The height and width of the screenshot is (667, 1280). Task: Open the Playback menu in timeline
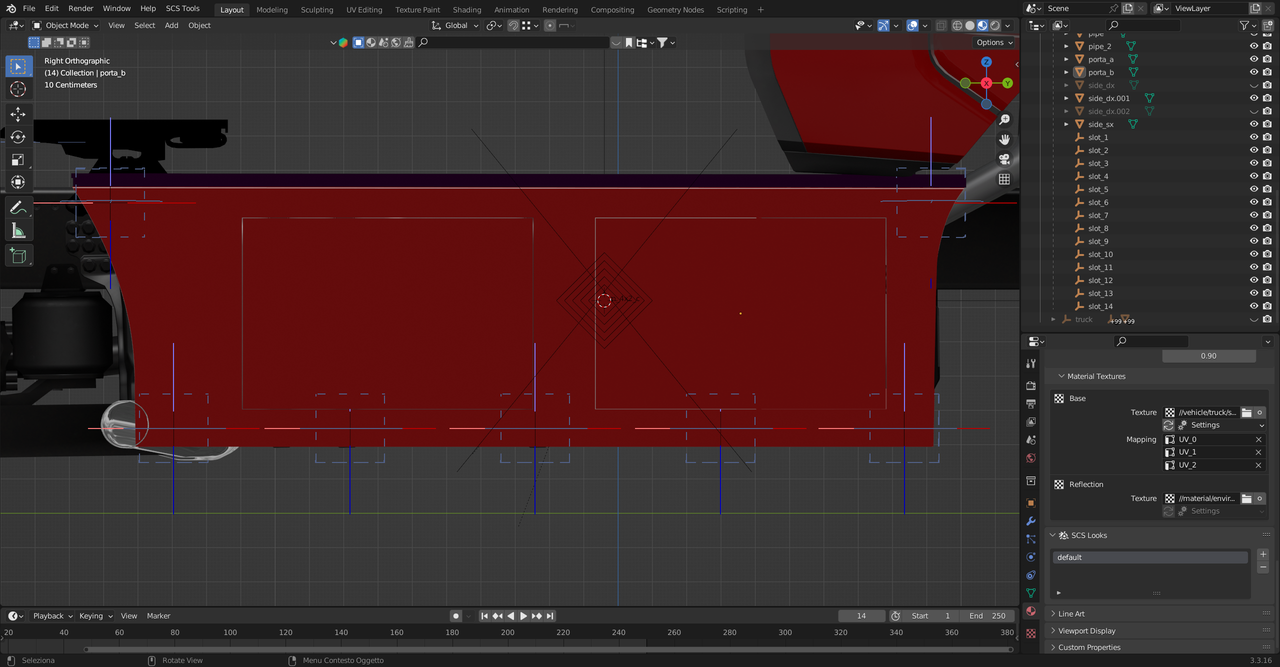coord(50,616)
